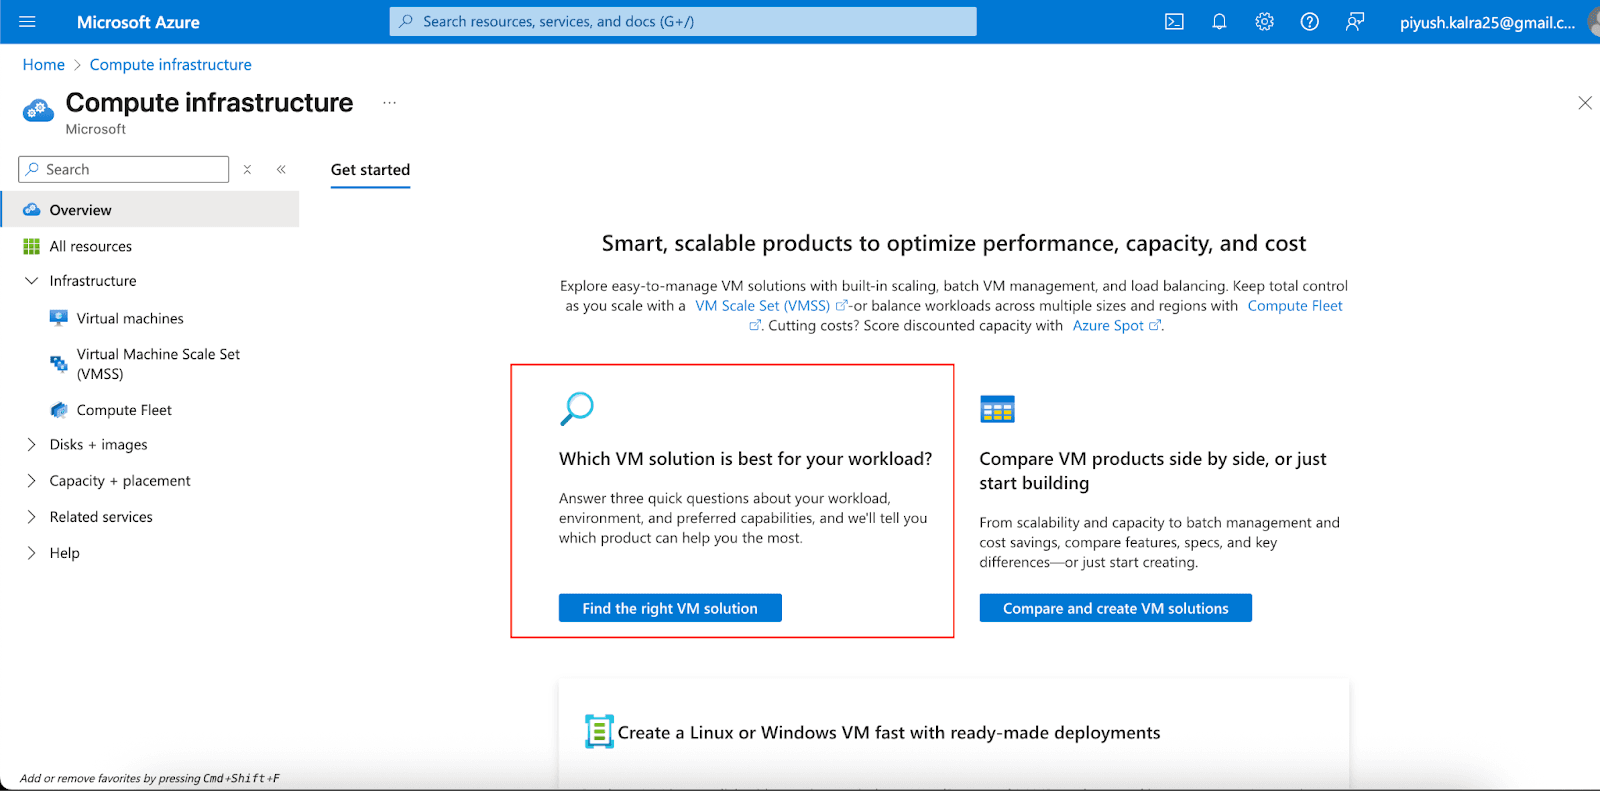Open the more options ellipsis next to the title

[389, 103]
